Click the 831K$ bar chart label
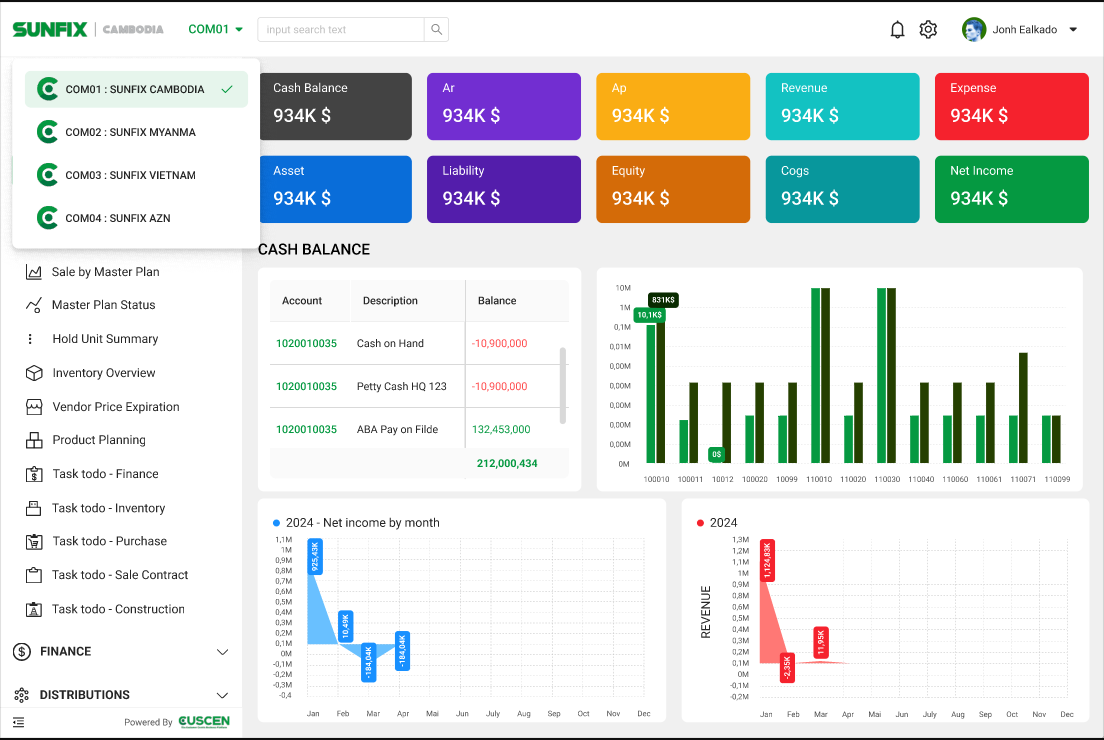1104x740 pixels. click(x=663, y=300)
